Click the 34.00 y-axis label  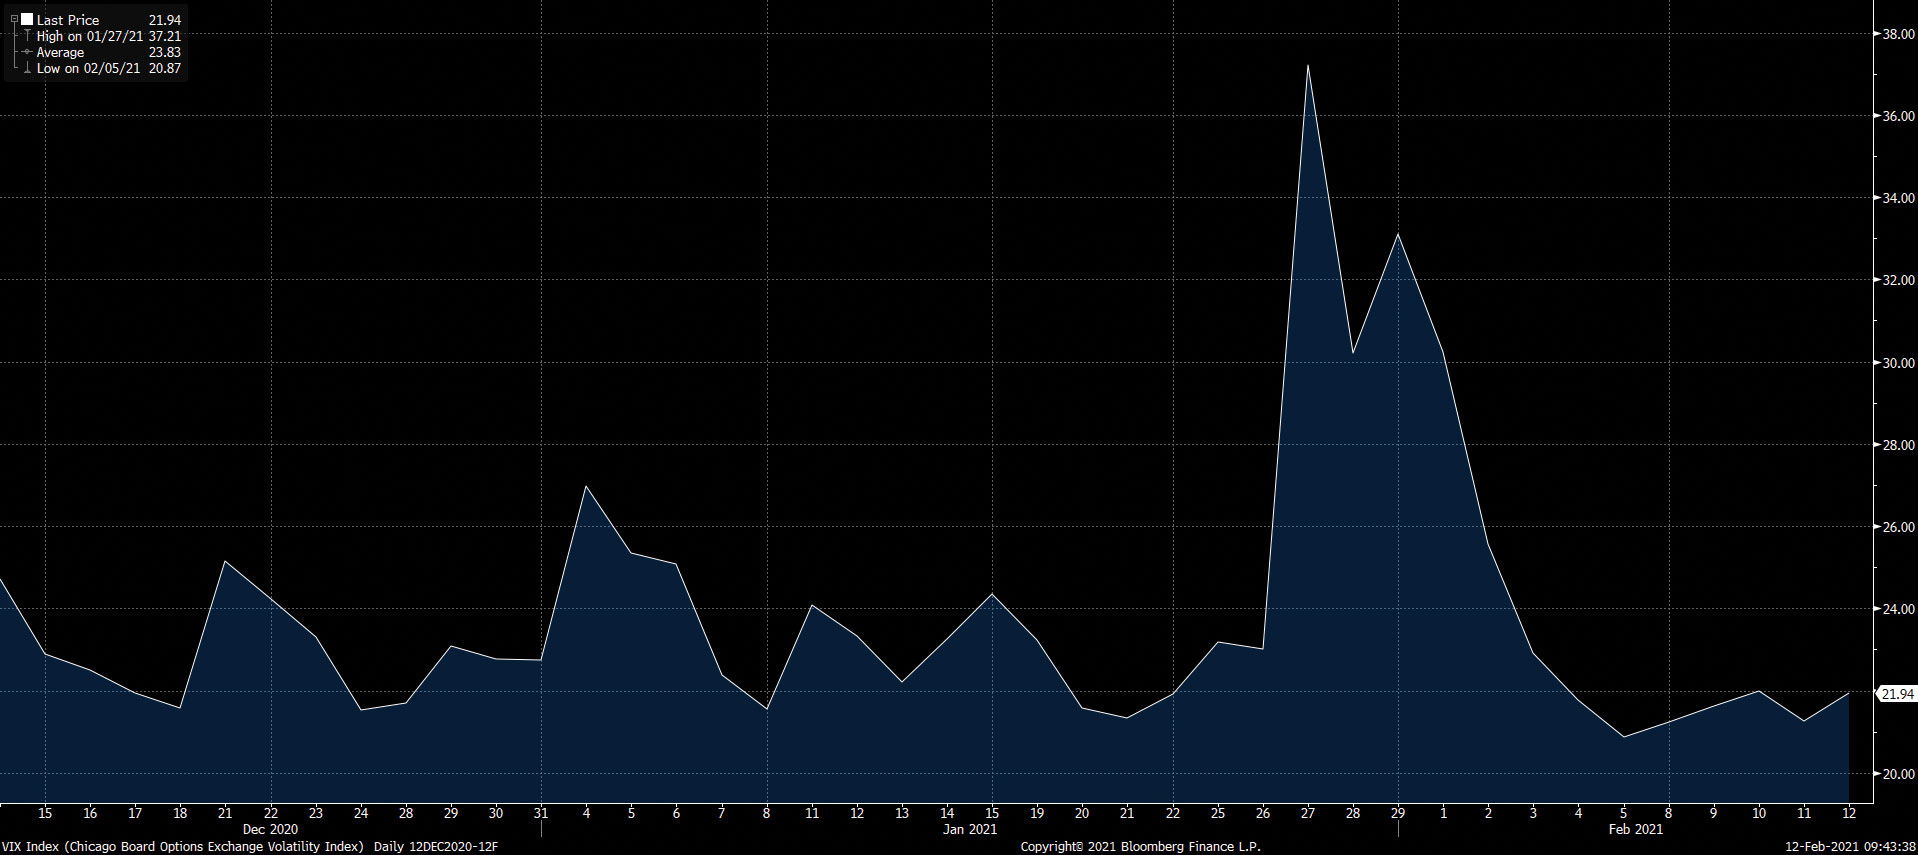point(1898,198)
